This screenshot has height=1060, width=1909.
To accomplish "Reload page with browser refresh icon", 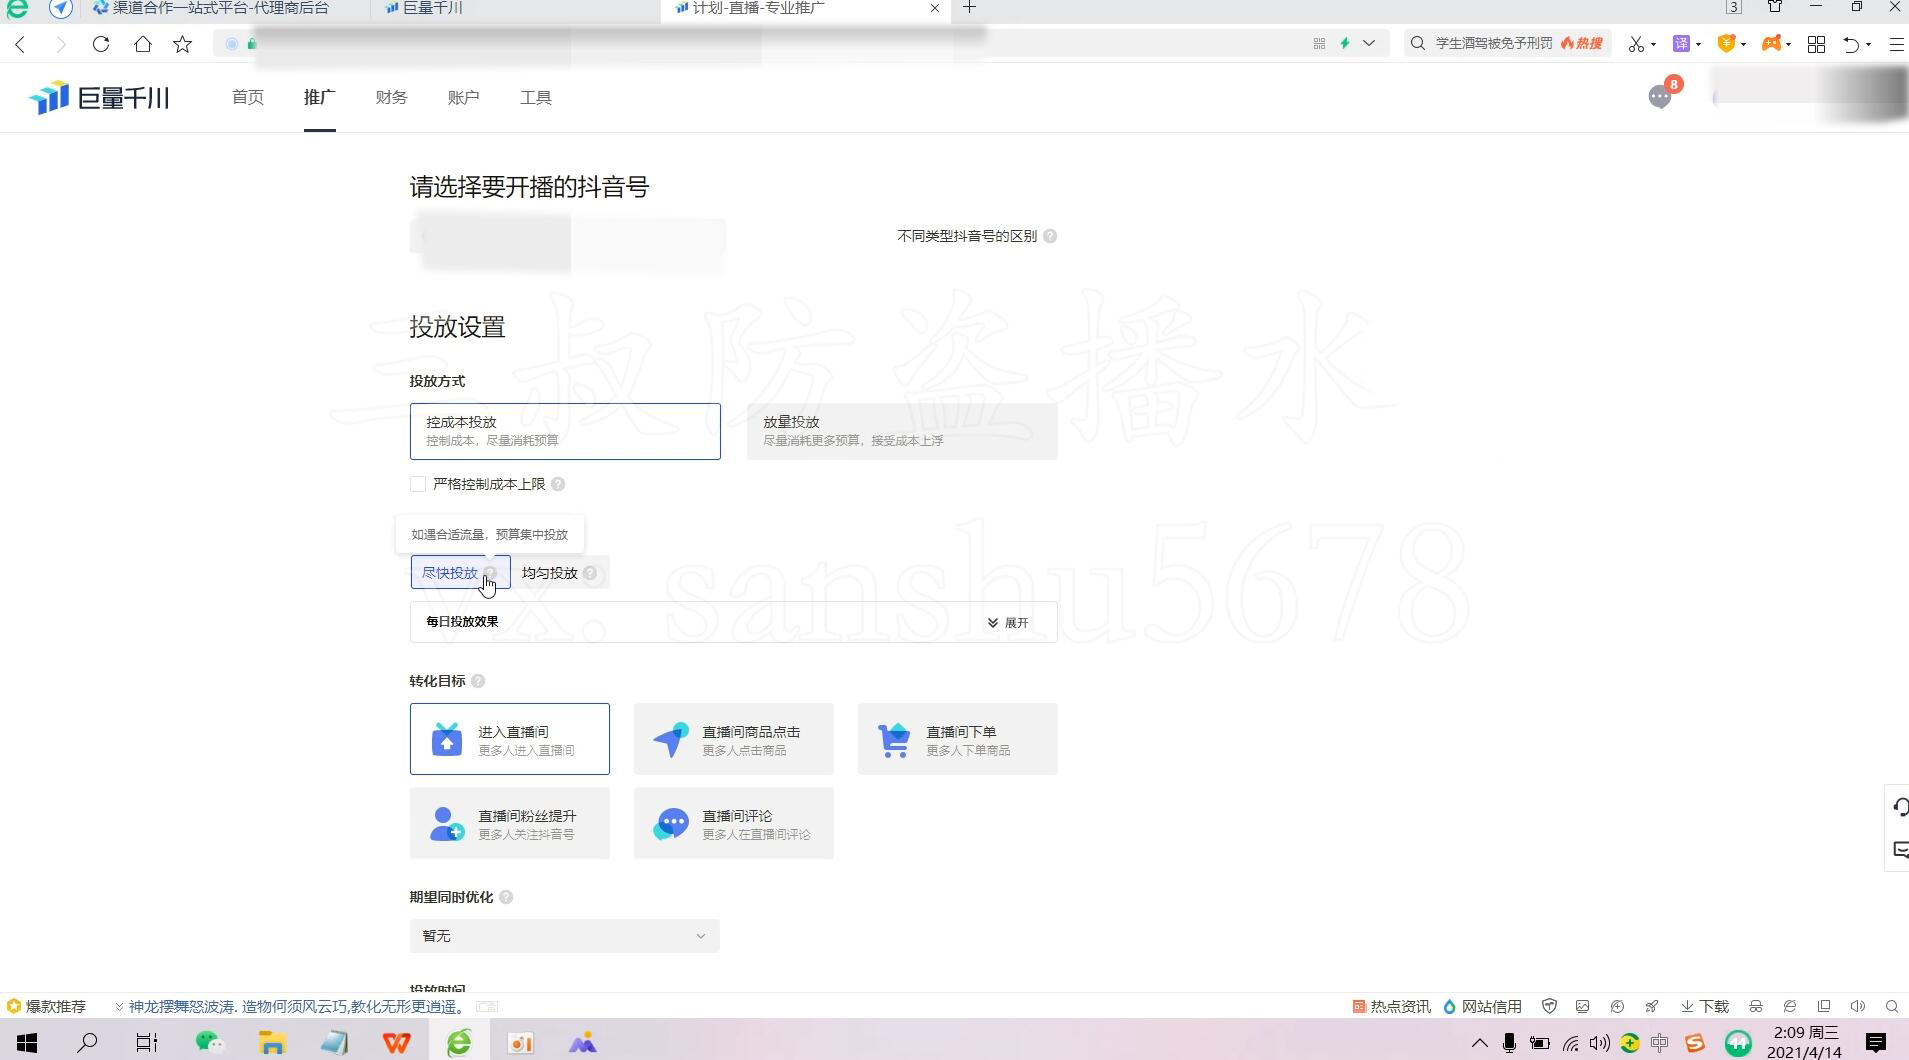I will click(x=101, y=44).
